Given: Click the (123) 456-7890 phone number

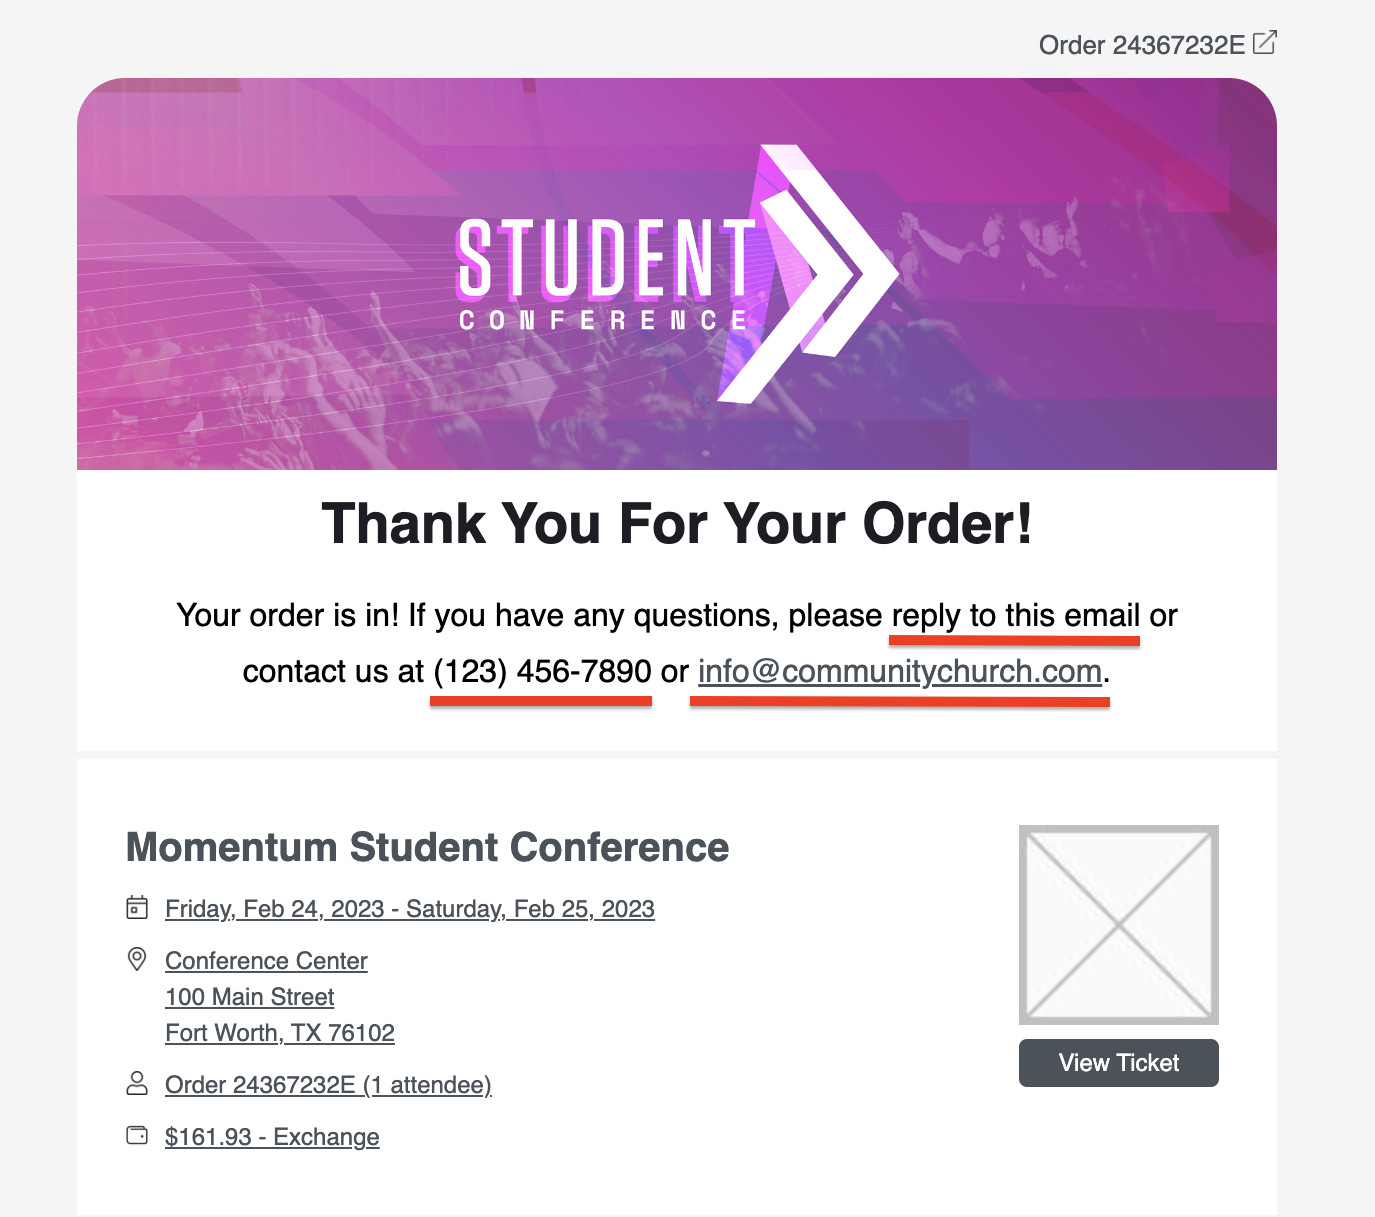Looking at the screenshot, I should 542,671.
